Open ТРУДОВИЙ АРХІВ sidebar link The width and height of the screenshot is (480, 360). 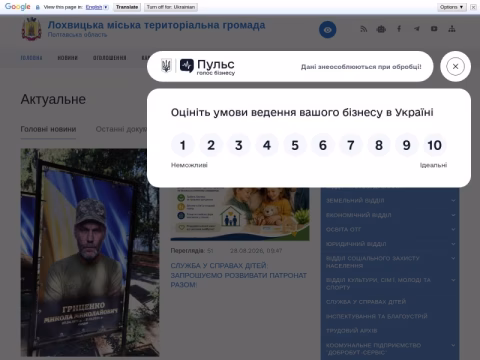coord(352,331)
